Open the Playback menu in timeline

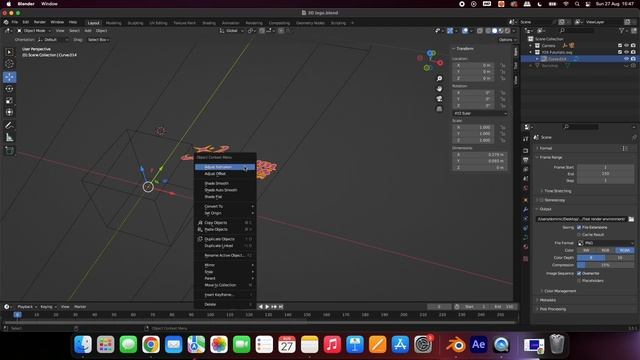coord(27,307)
